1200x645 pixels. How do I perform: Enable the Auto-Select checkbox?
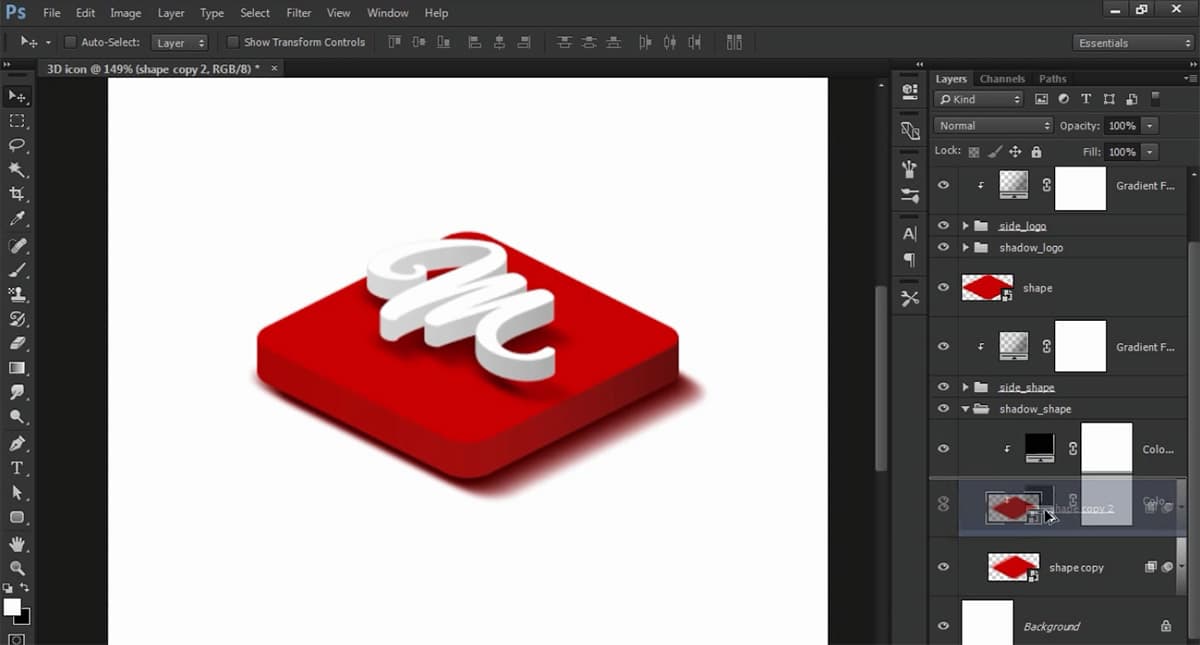(x=70, y=42)
